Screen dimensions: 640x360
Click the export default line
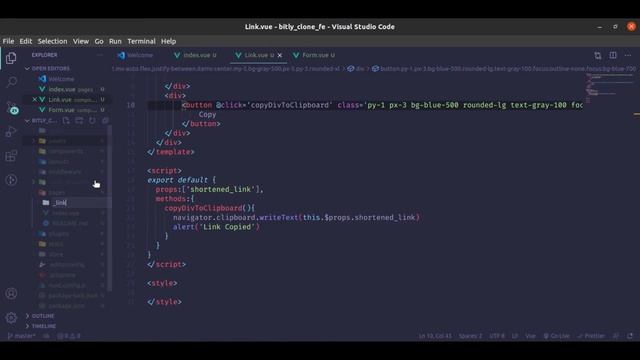(x=182, y=180)
